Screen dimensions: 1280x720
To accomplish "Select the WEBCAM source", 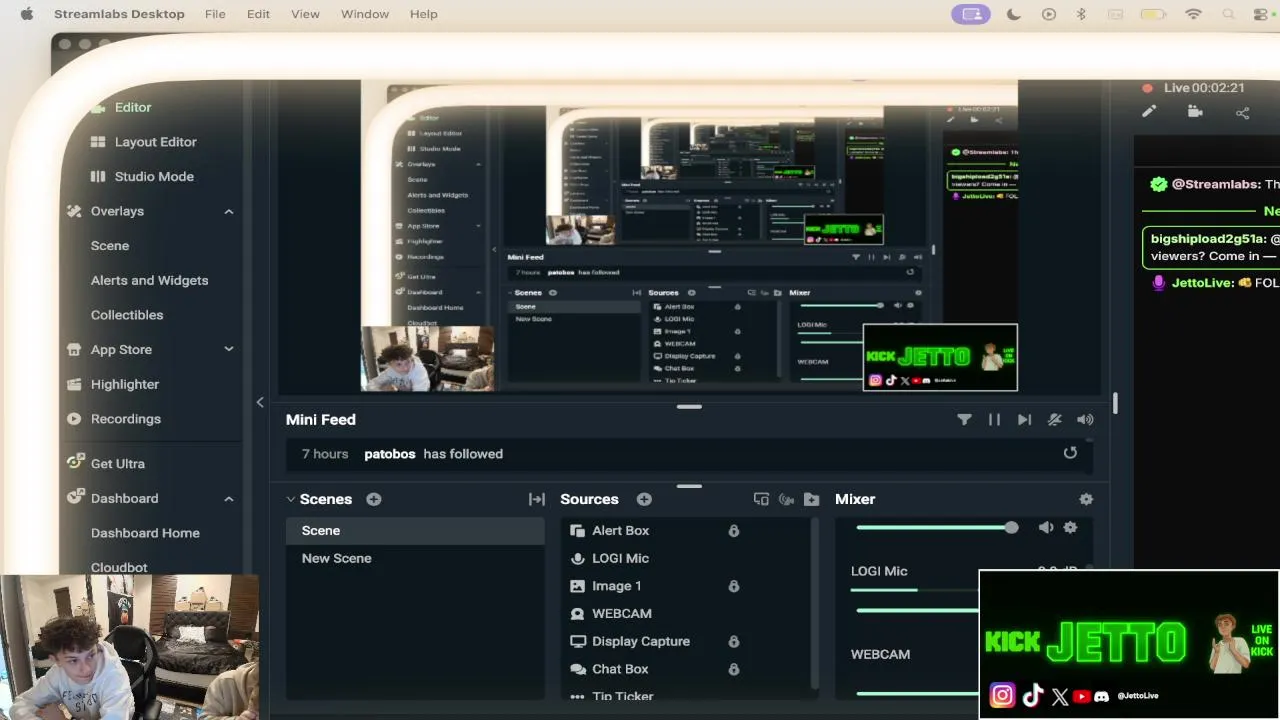I will tap(621, 614).
